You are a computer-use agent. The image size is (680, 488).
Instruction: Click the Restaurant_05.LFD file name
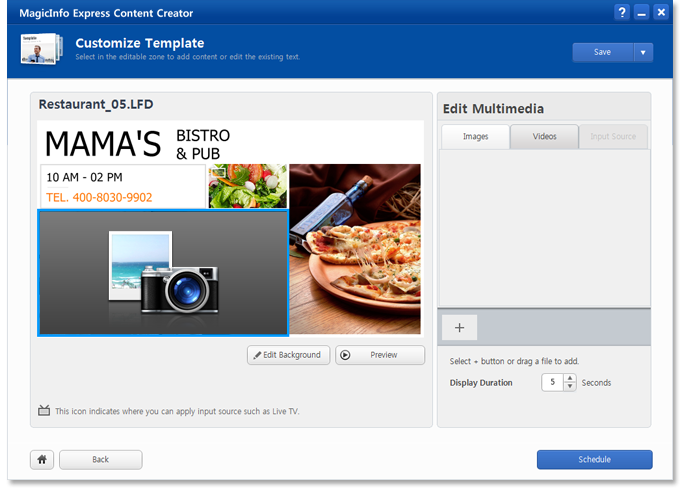point(96,105)
